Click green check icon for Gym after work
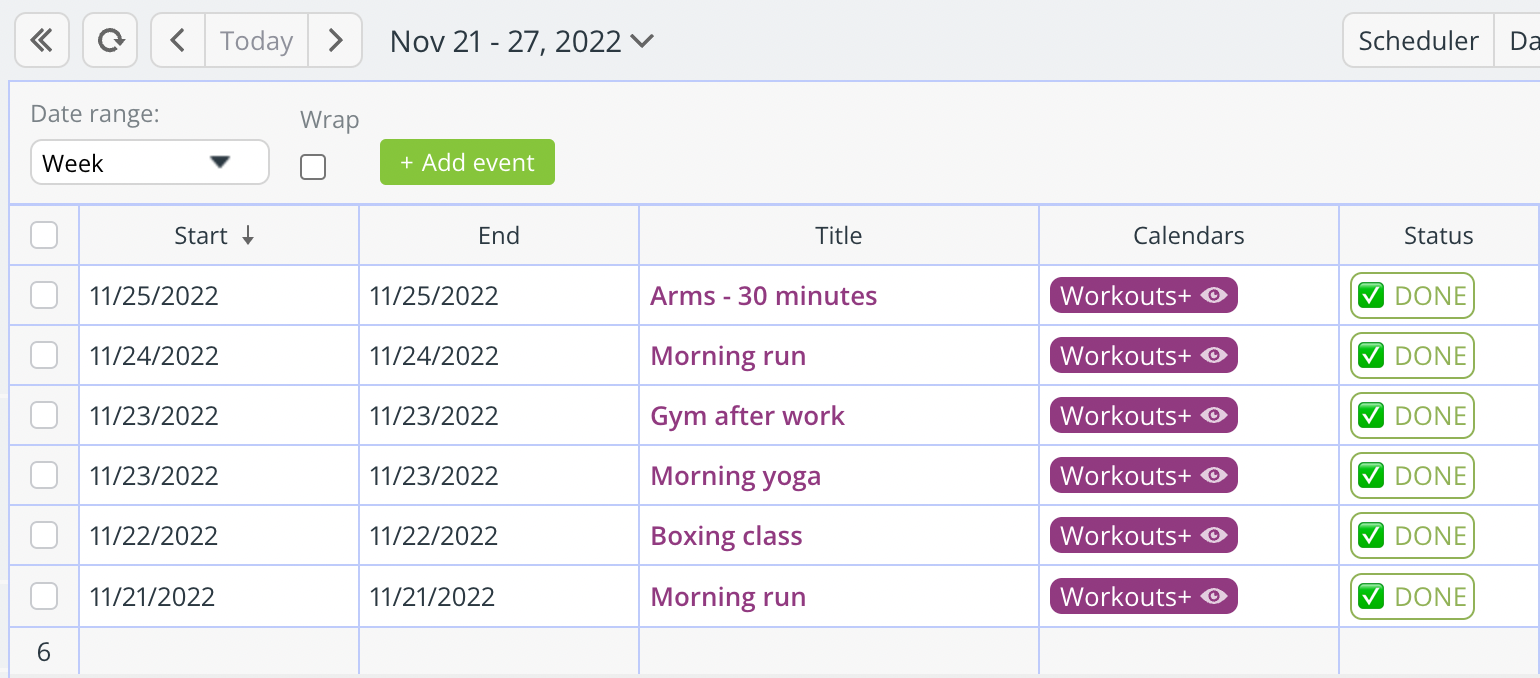Screen dimensions: 1540x678 tap(1371, 416)
